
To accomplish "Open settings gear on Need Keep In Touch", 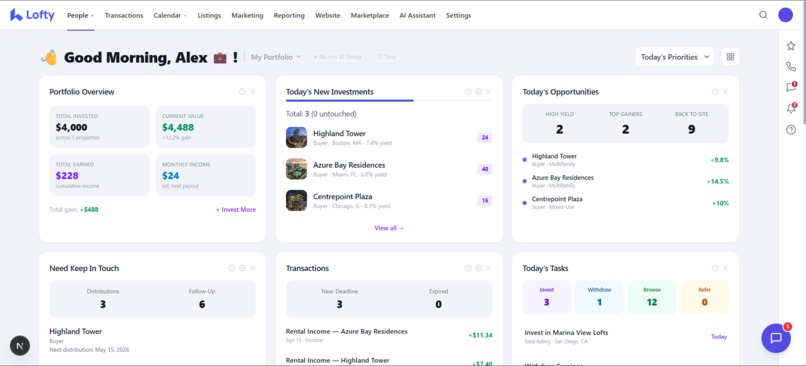I will (x=242, y=268).
